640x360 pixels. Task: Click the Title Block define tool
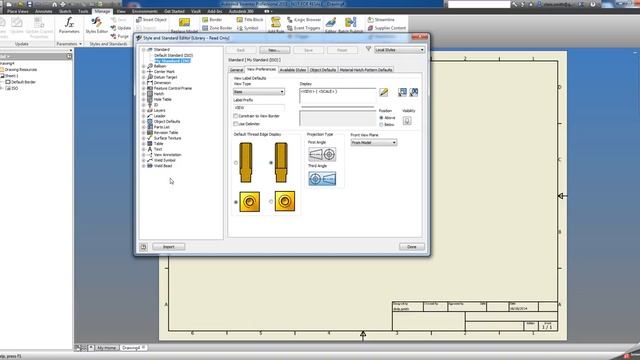pos(250,20)
